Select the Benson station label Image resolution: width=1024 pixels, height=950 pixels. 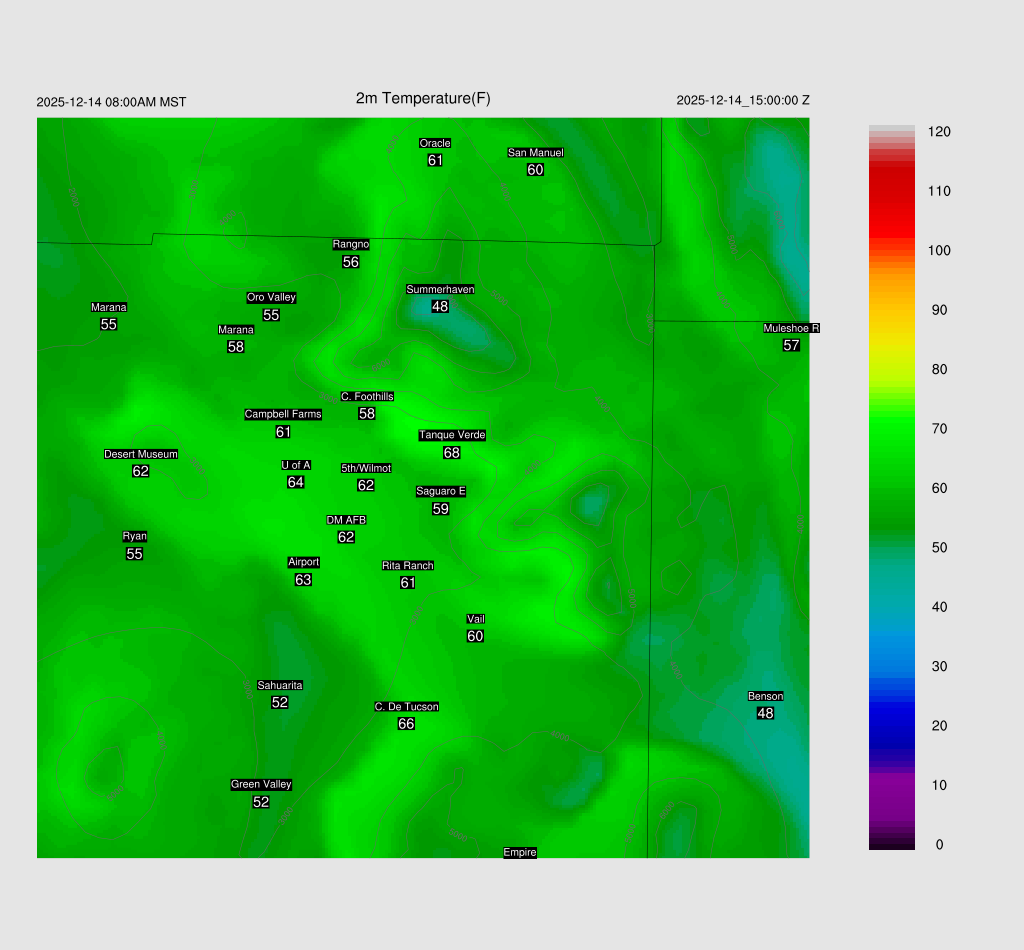point(765,696)
